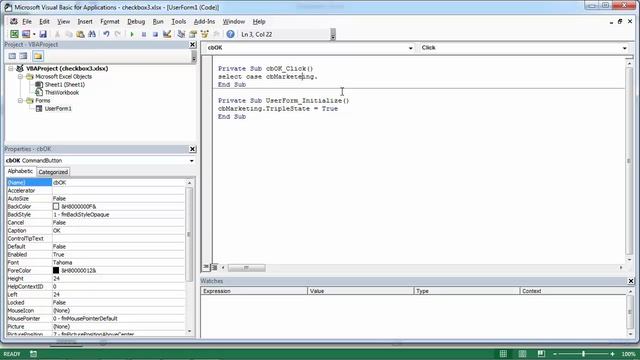Select Sheet1 (Sheet1) in project tree
The image size is (640, 360).
pos(64,84)
